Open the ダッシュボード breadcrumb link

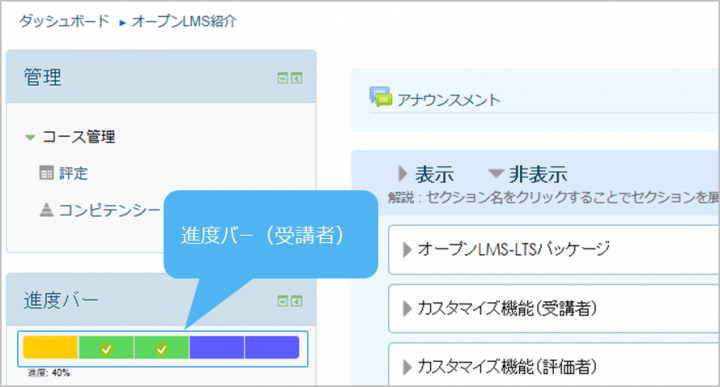coord(64,21)
